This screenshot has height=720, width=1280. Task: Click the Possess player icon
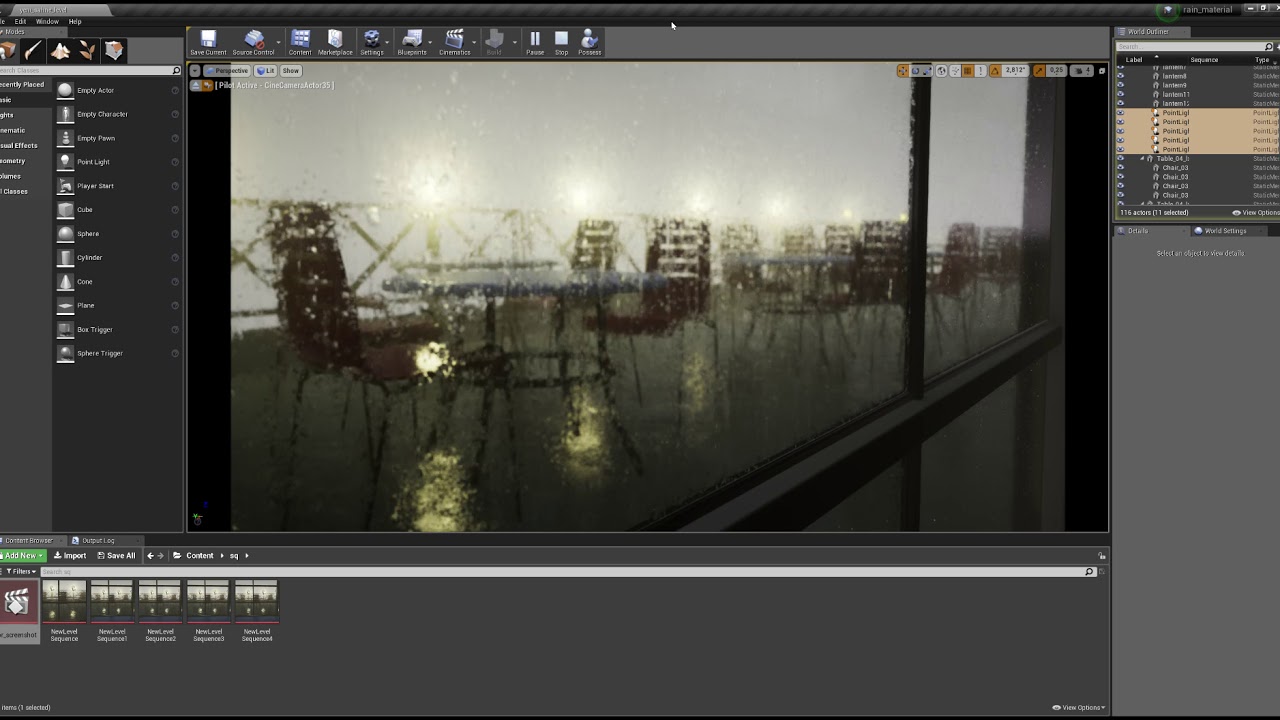589,42
